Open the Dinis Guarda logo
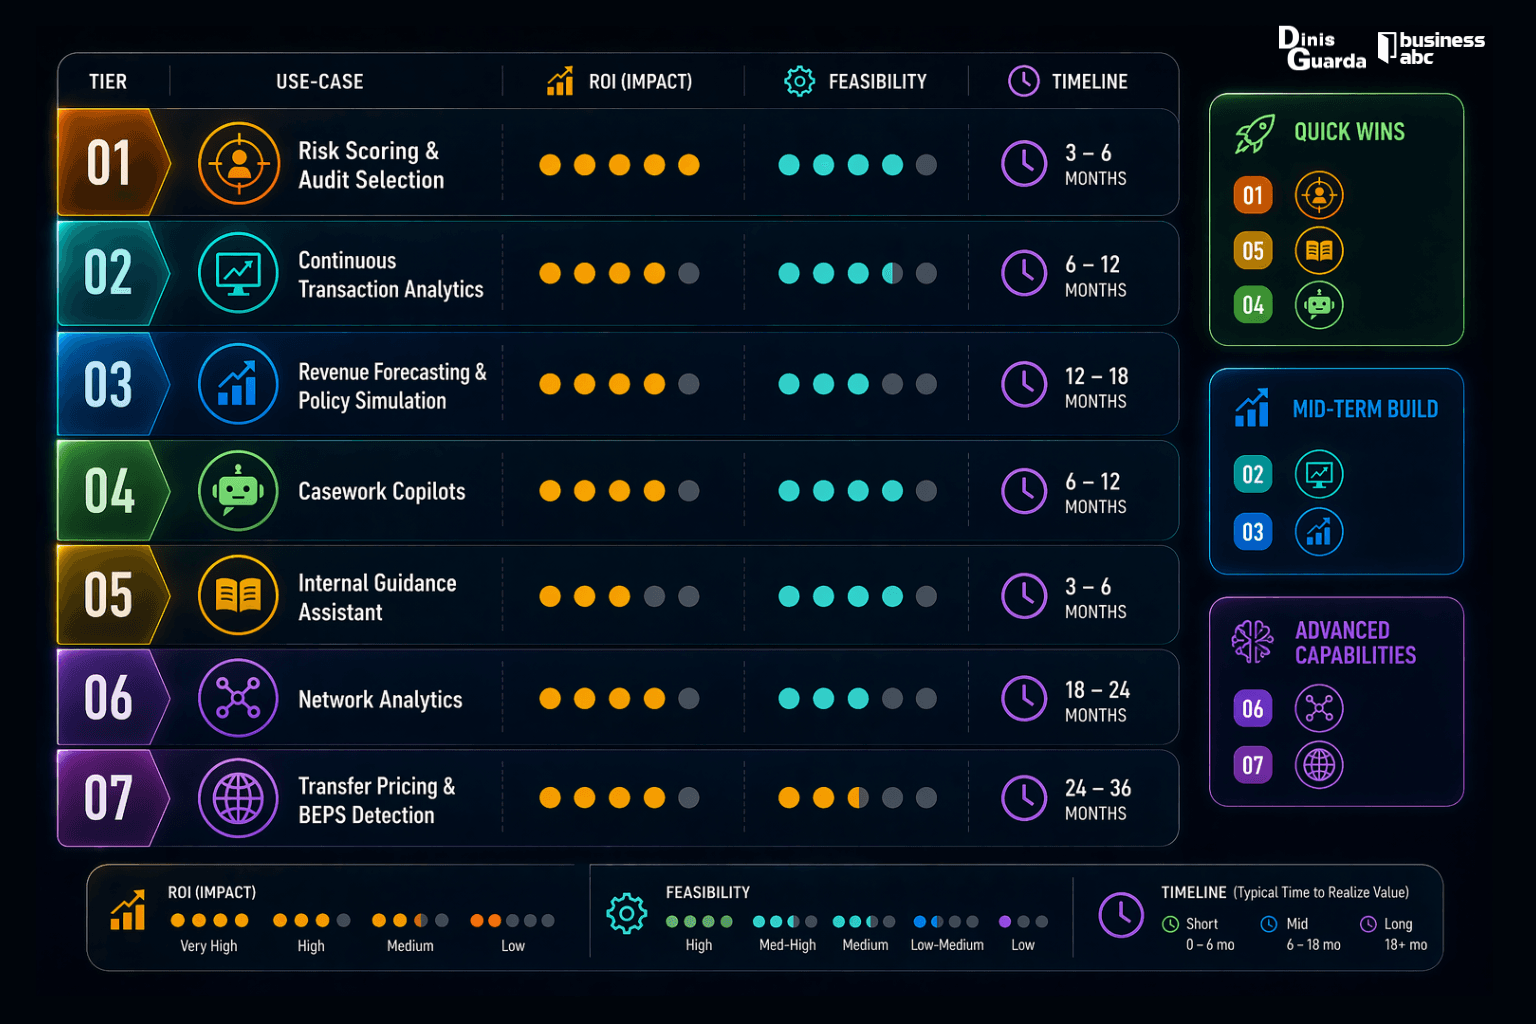This screenshot has width=1536, height=1024. coord(1320,49)
